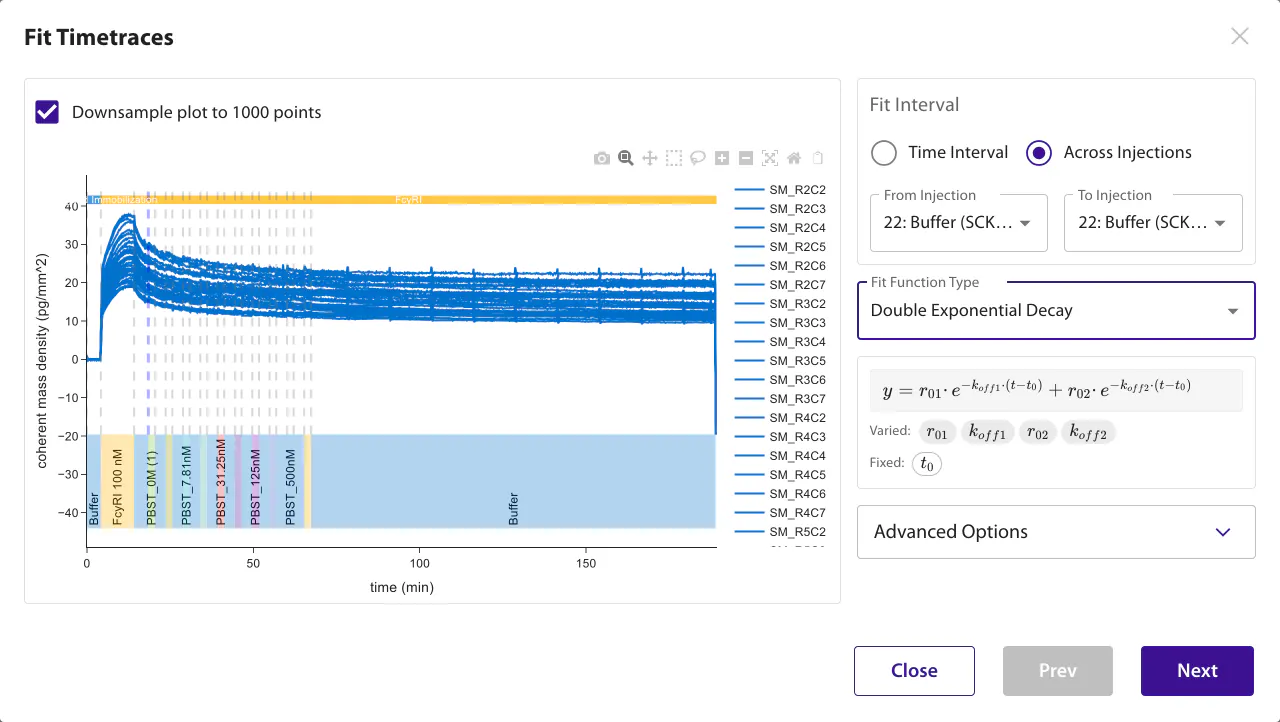
Task: Toggle SM_R2C2 trace in the legend
Action: tap(780, 189)
